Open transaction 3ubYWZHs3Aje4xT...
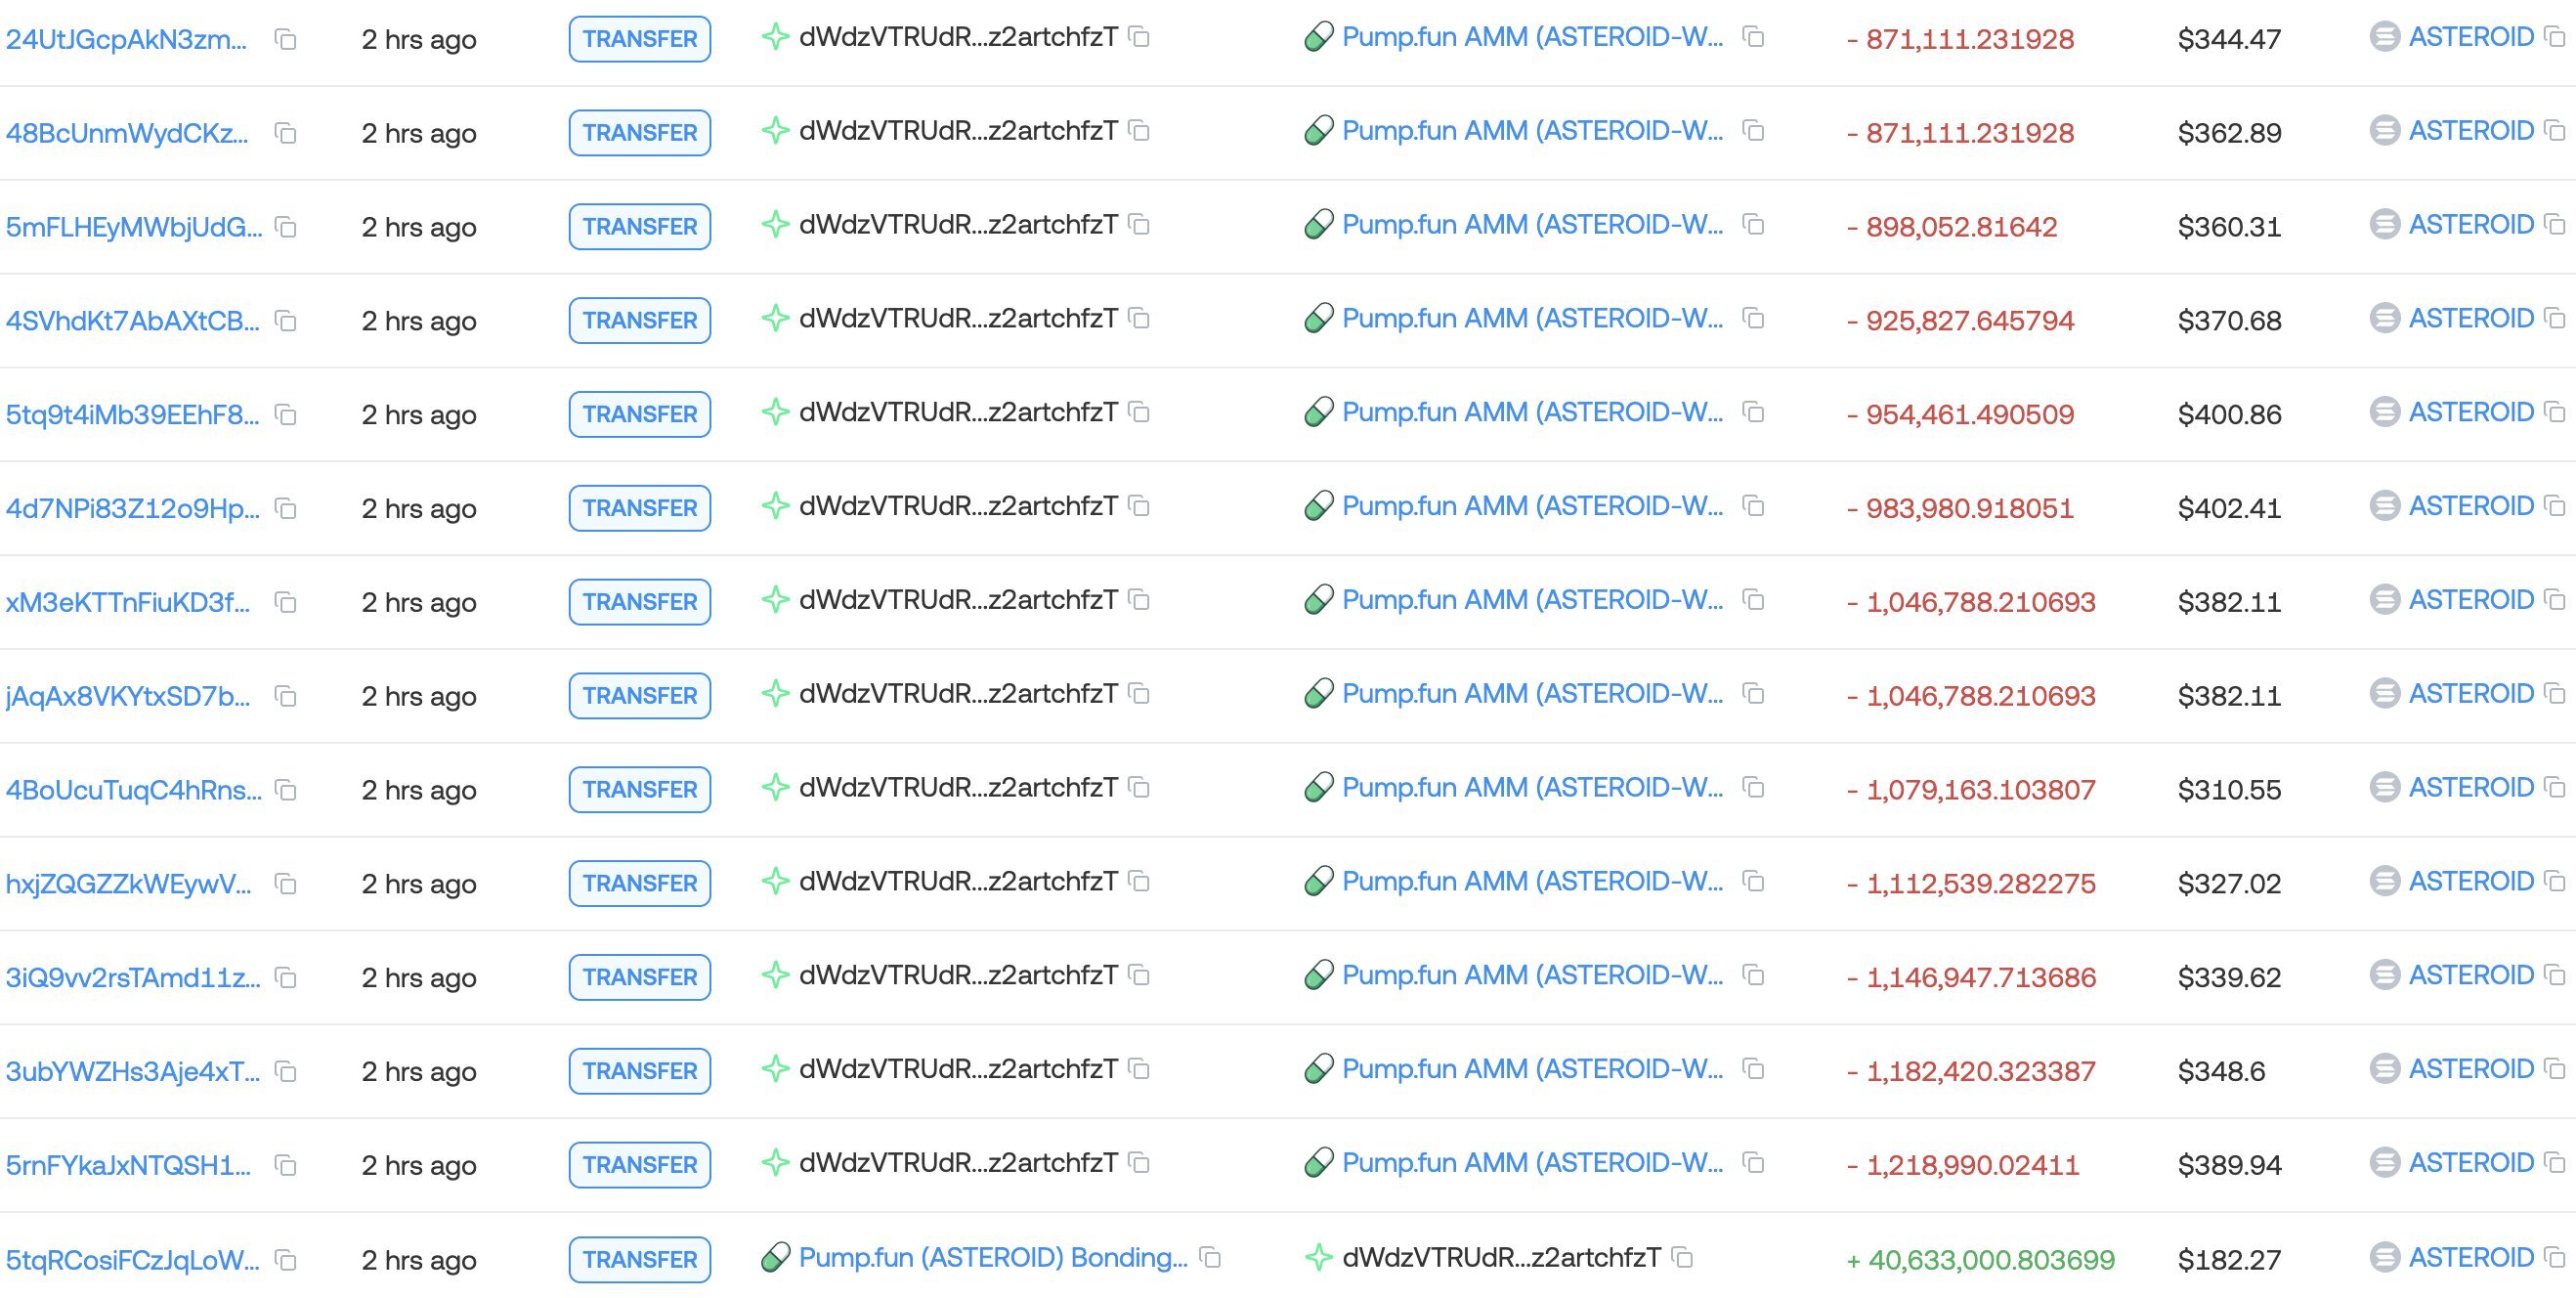Image resolution: width=2576 pixels, height=1298 pixels. pos(132,1072)
